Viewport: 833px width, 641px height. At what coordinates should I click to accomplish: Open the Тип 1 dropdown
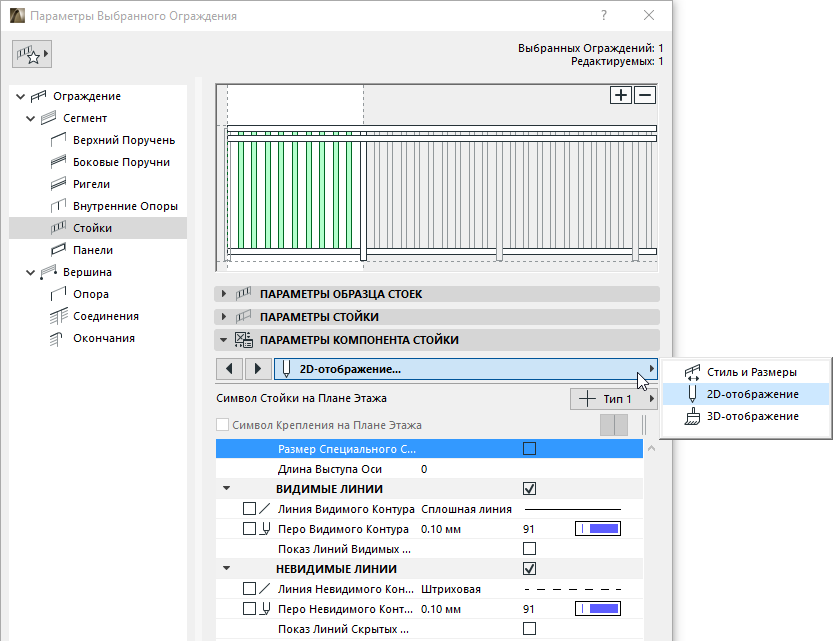click(x=613, y=398)
